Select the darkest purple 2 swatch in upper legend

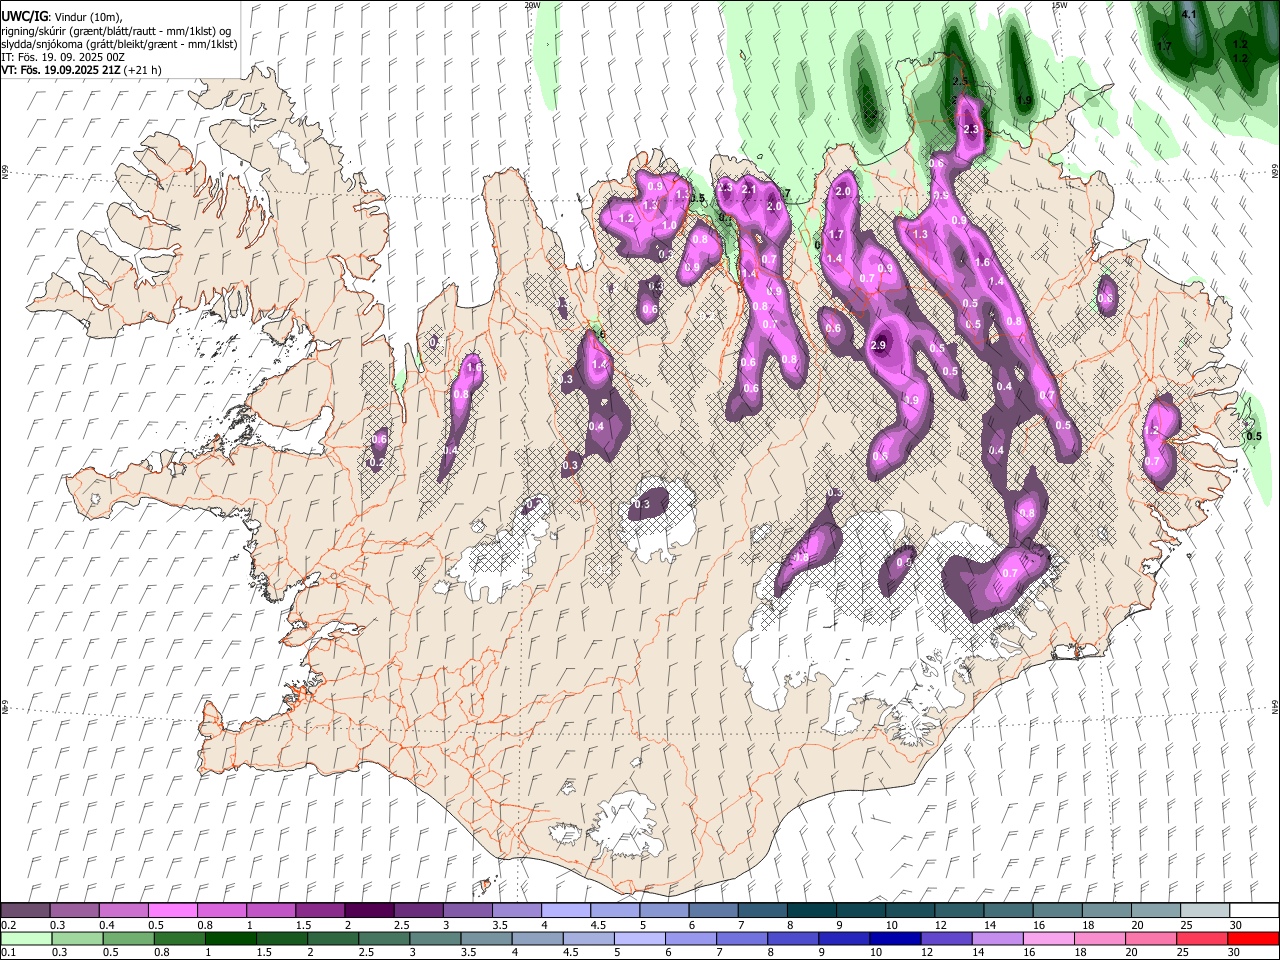(369, 910)
